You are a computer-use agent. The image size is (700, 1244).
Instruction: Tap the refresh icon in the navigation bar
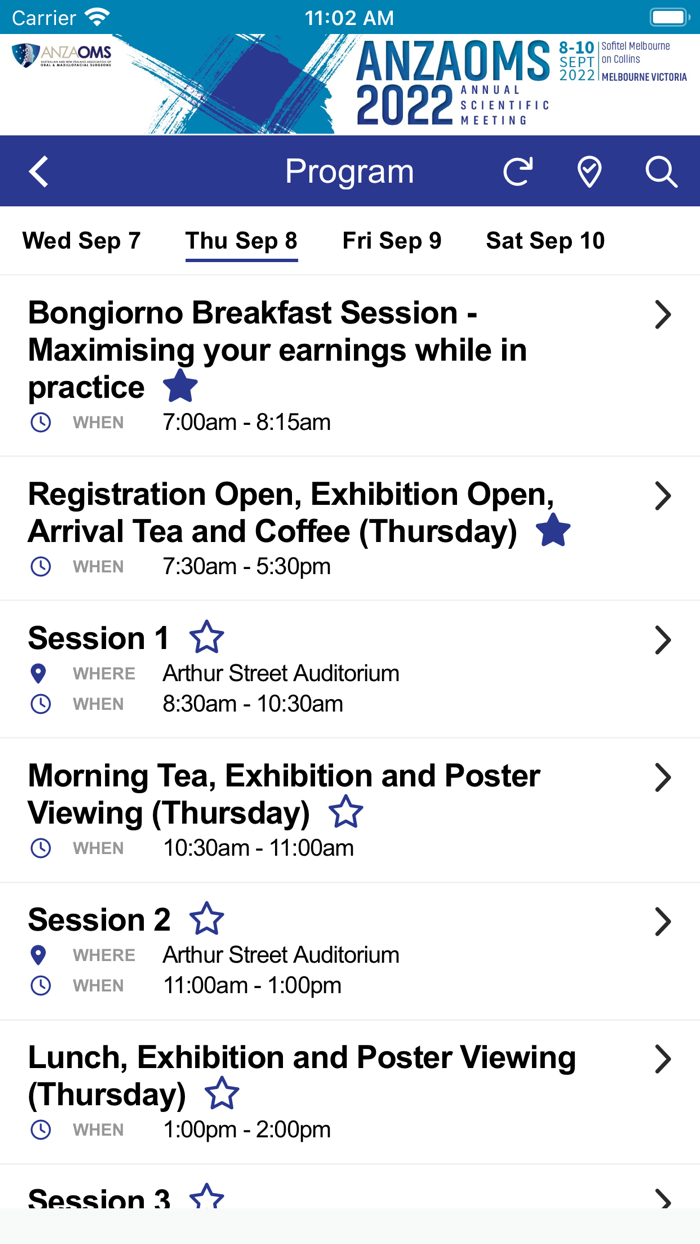point(517,171)
